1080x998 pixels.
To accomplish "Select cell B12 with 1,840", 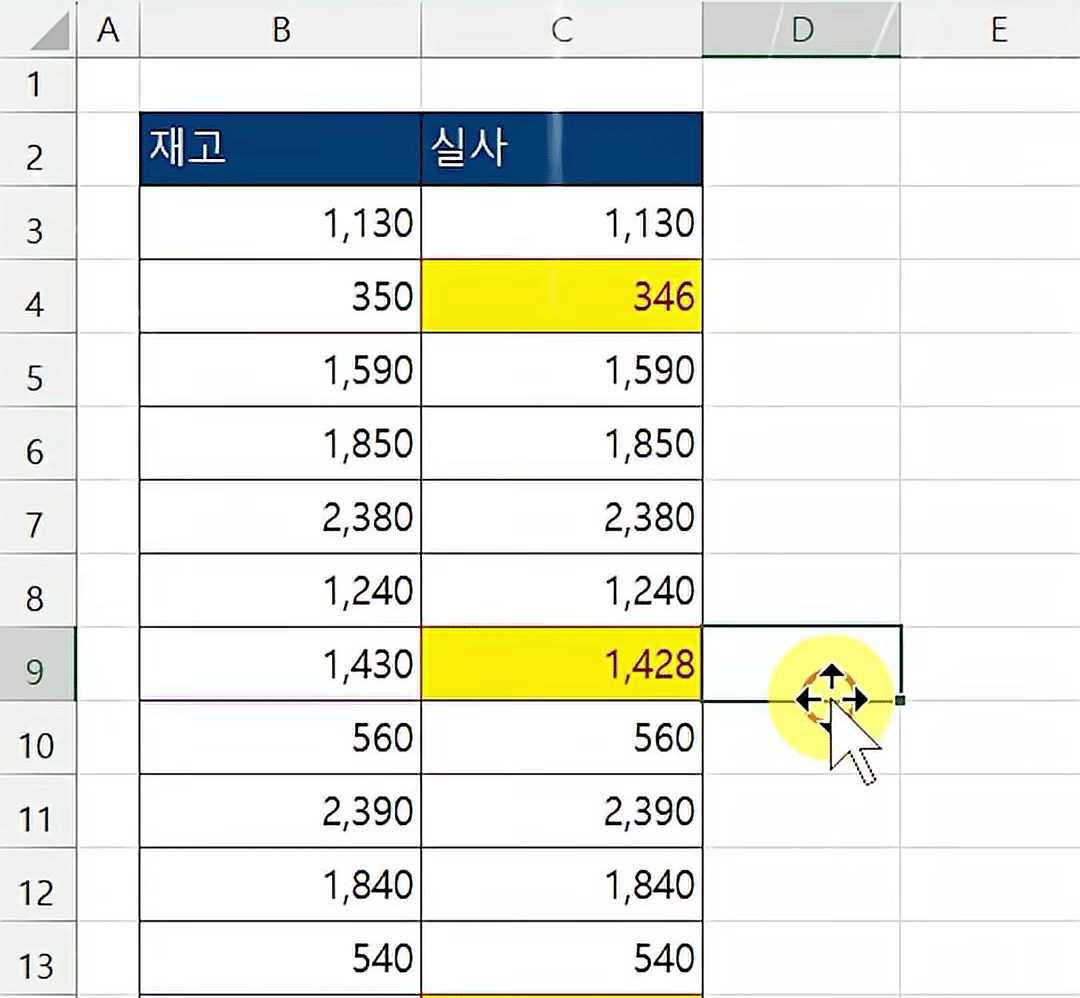I will 280,885.
